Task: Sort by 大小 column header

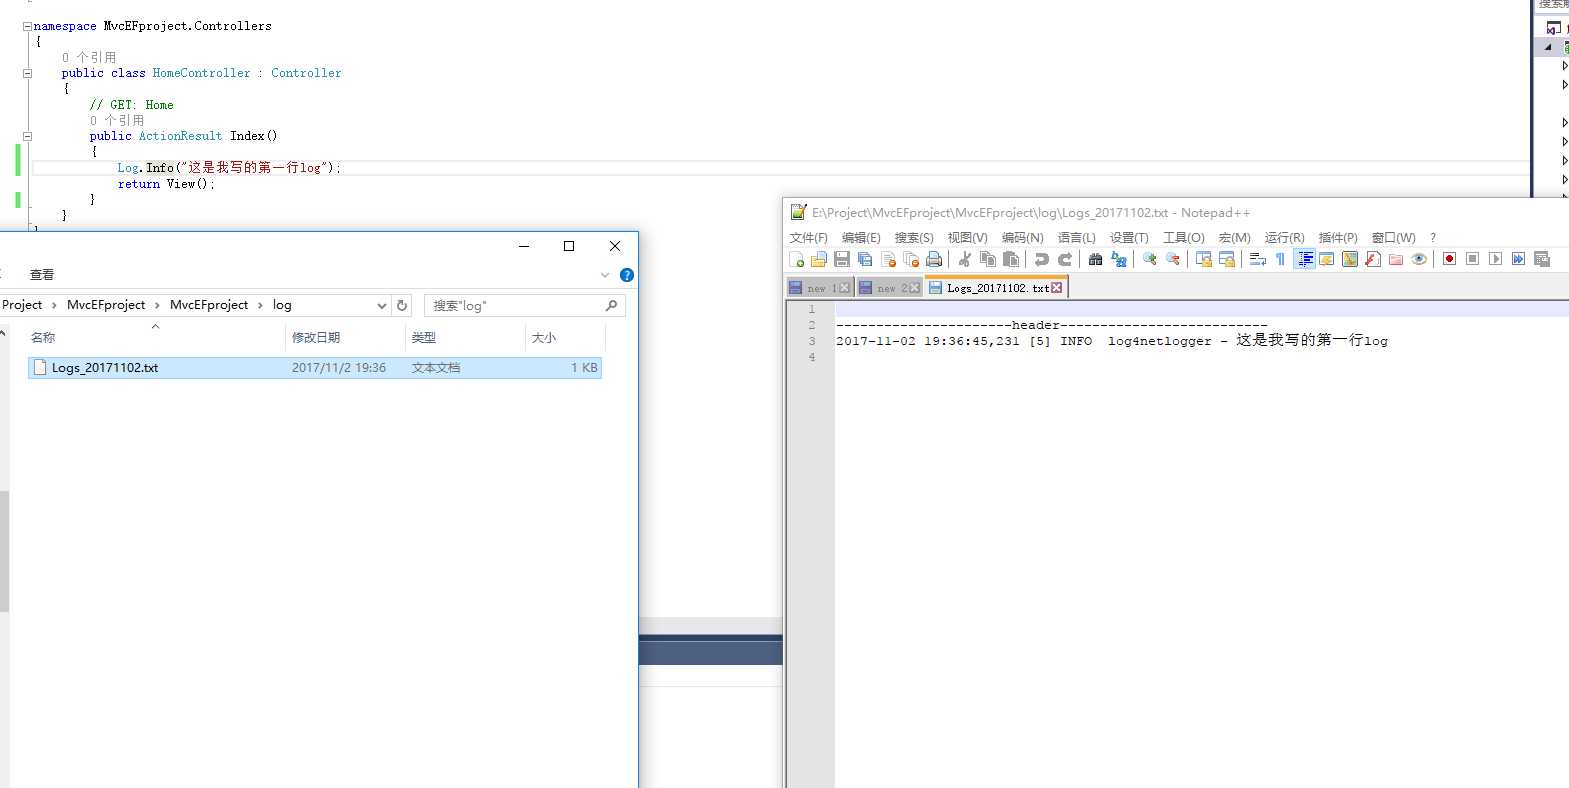Action: (x=544, y=338)
